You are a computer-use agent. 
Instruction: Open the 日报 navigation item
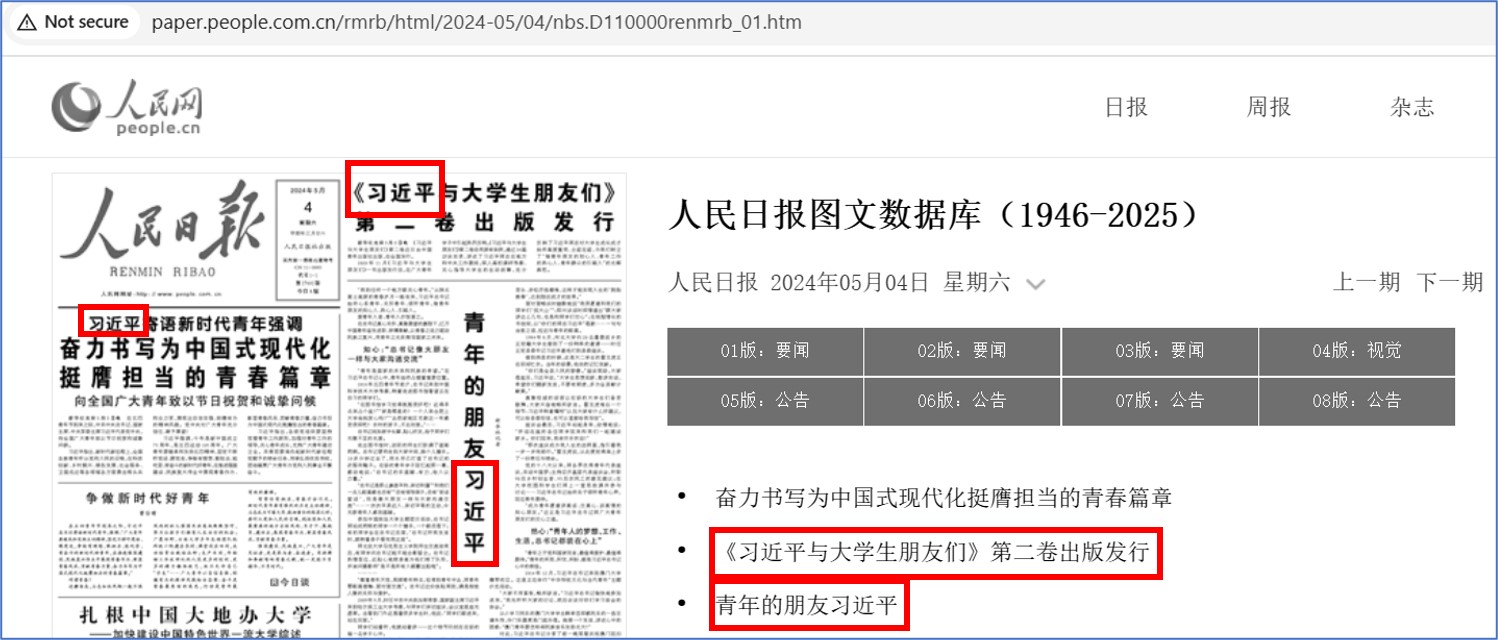coord(1126,107)
